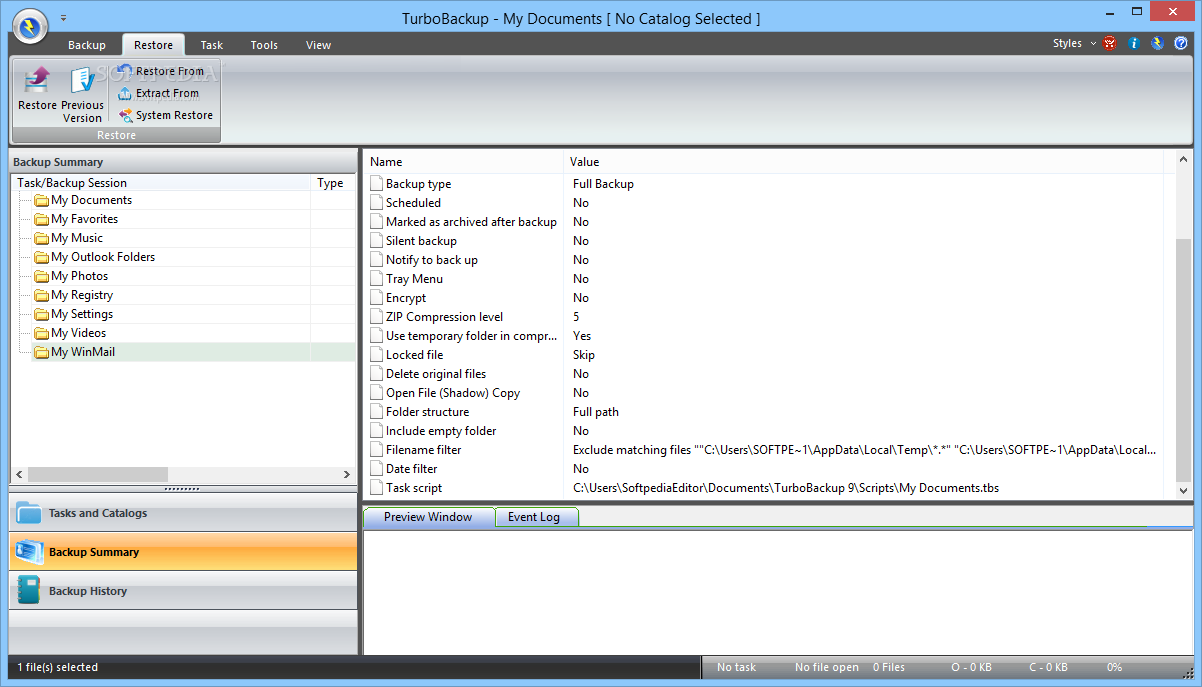Open help with the question mark icon
1202x687 pixels.
[1181, 43]
